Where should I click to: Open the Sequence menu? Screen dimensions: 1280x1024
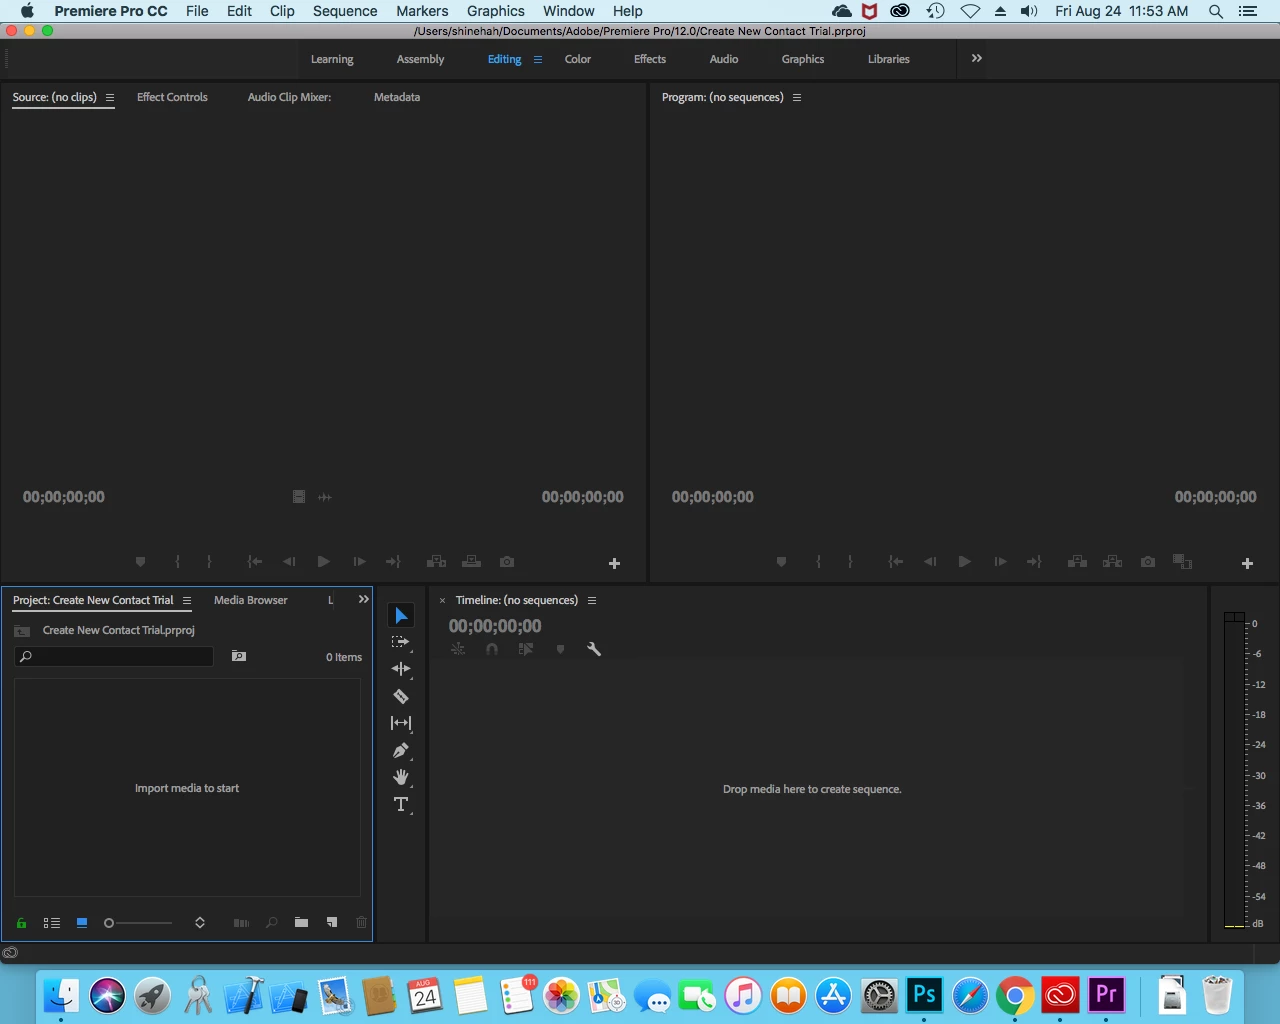click(345, 11)
